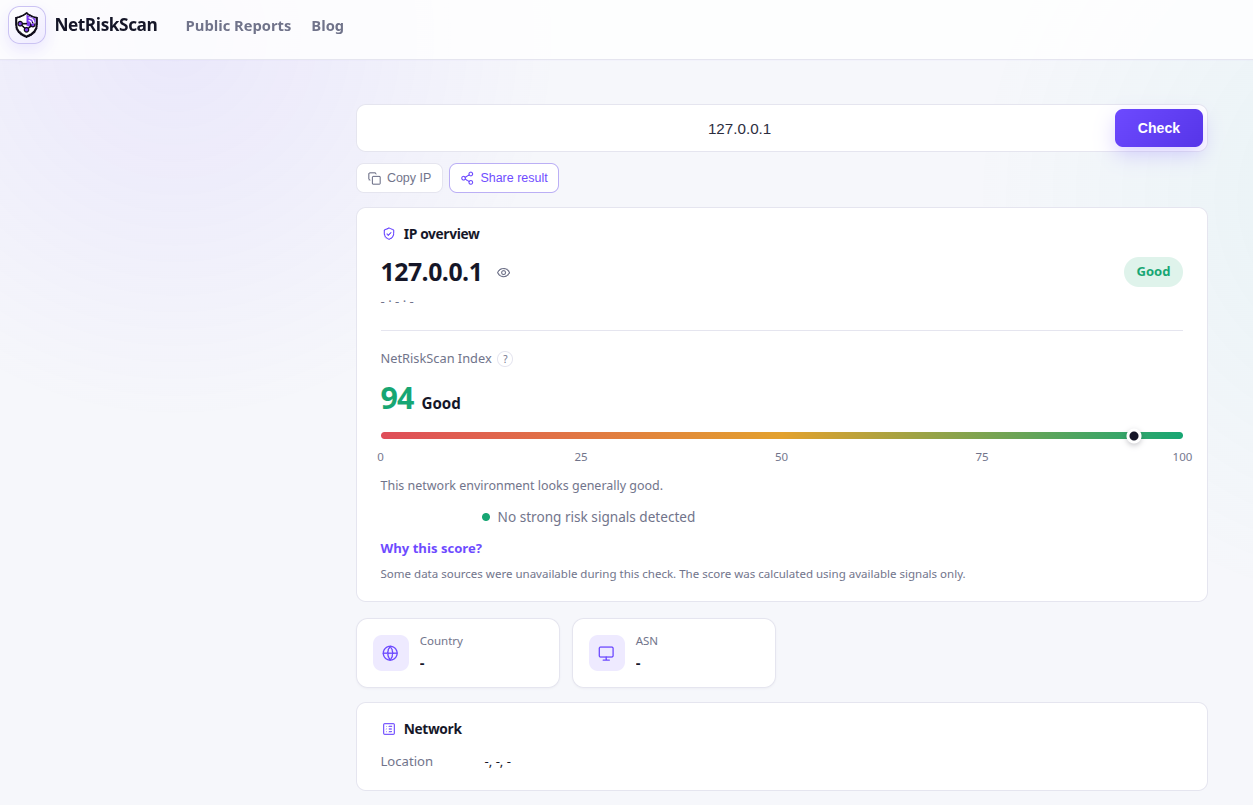Click the Network section heading
The width and height of the screenshot is (1253, 805).
(x=433, y=729)
